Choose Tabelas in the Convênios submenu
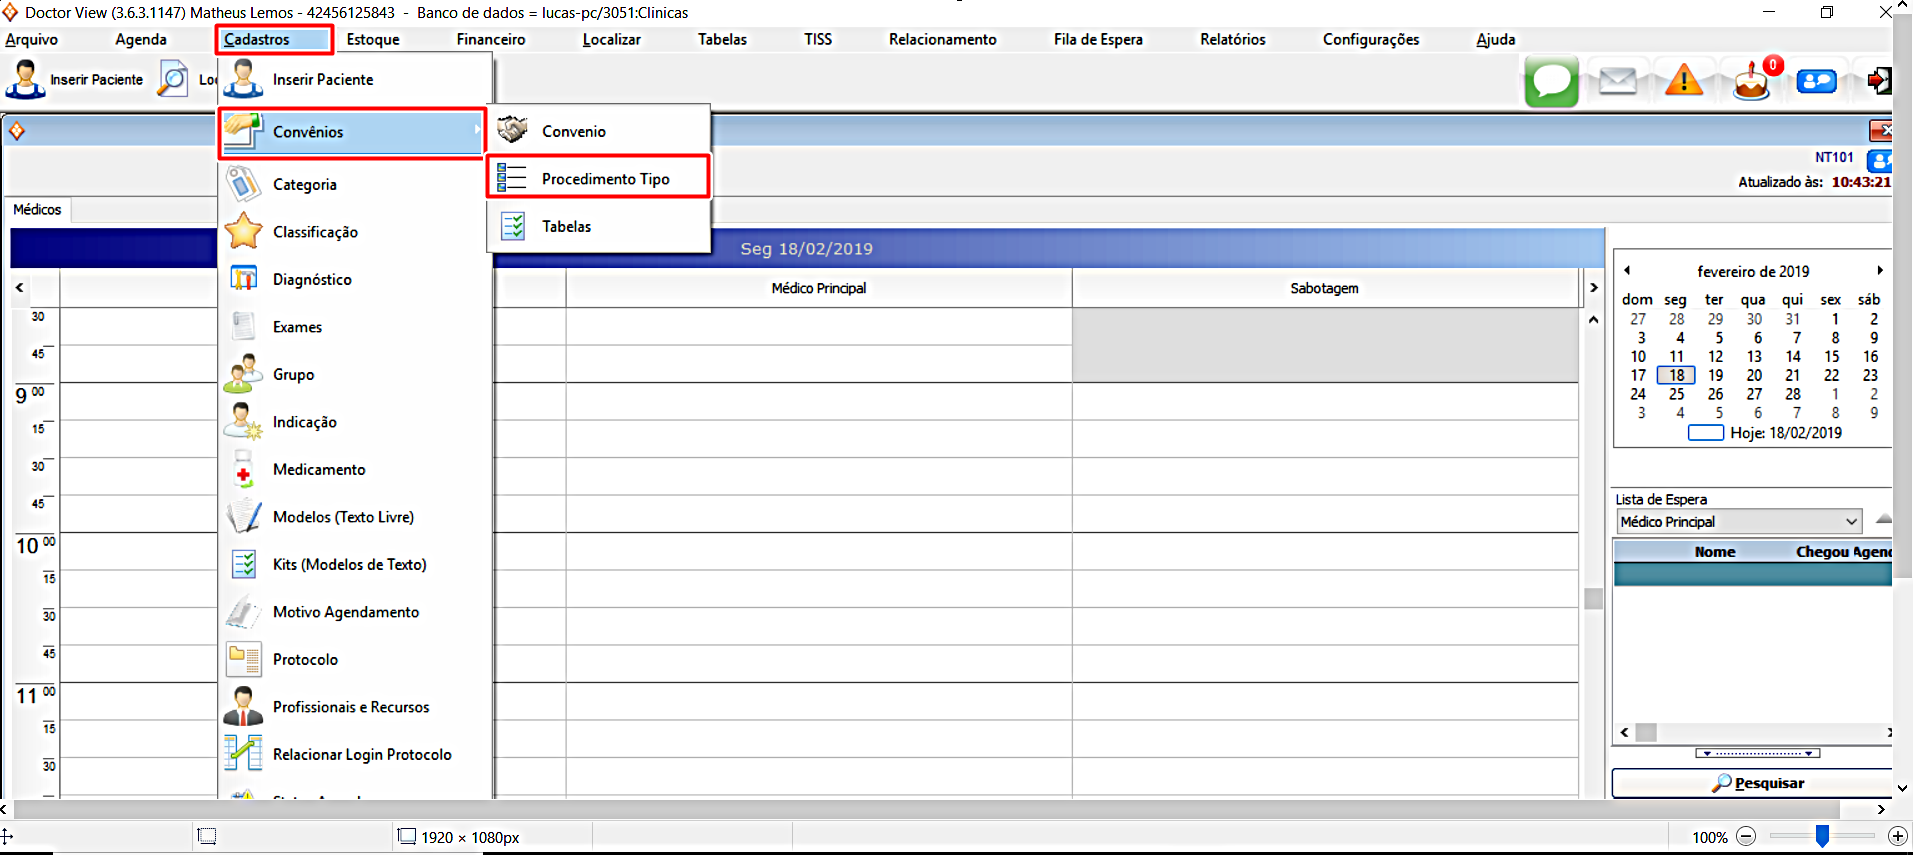Image resolution: width=1913 pixels, height=855 pixels. click(566, 227)
